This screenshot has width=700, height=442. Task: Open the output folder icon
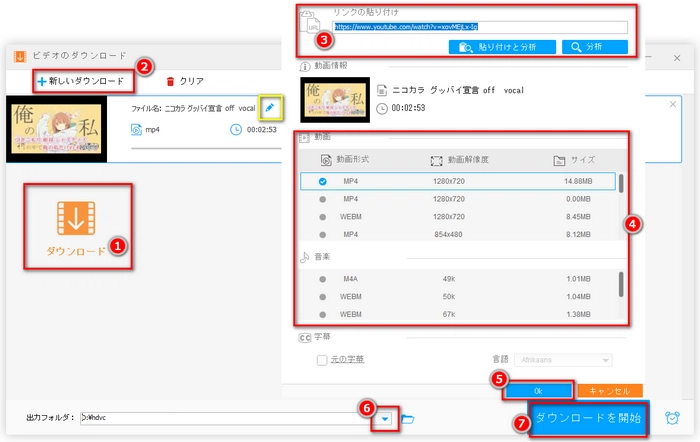408,419
